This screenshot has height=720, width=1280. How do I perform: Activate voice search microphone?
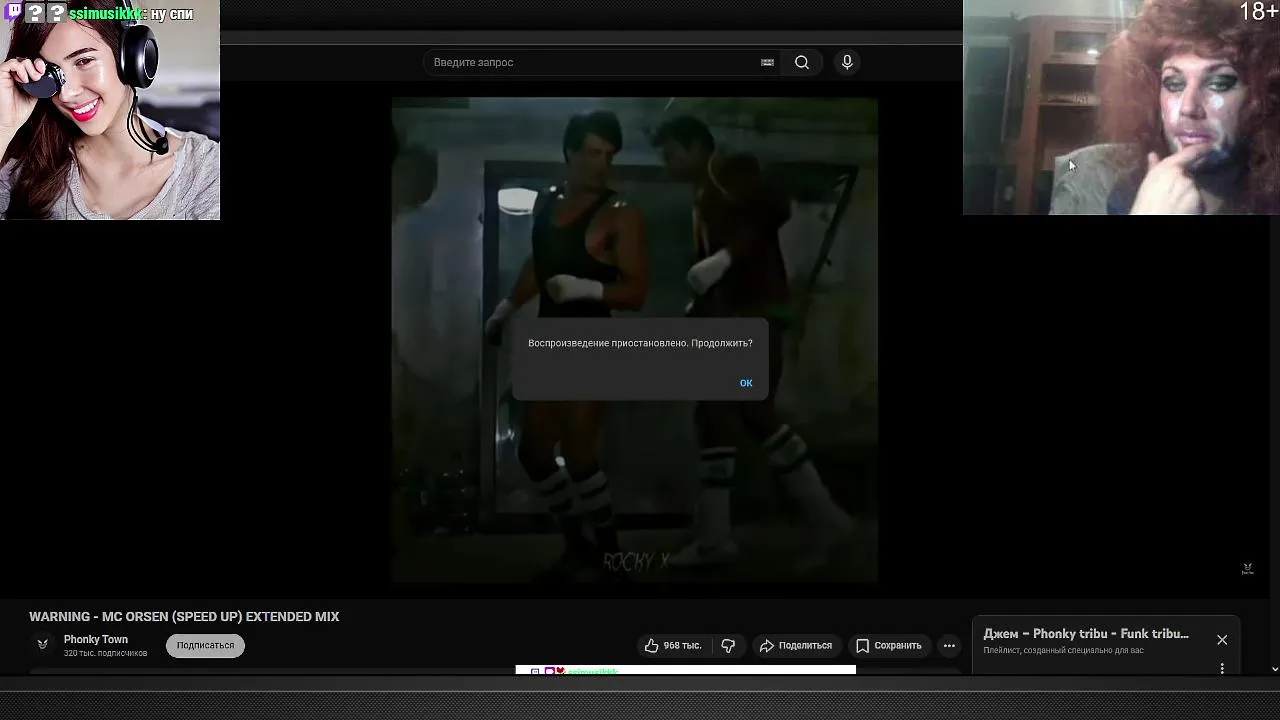click(847, 62)
